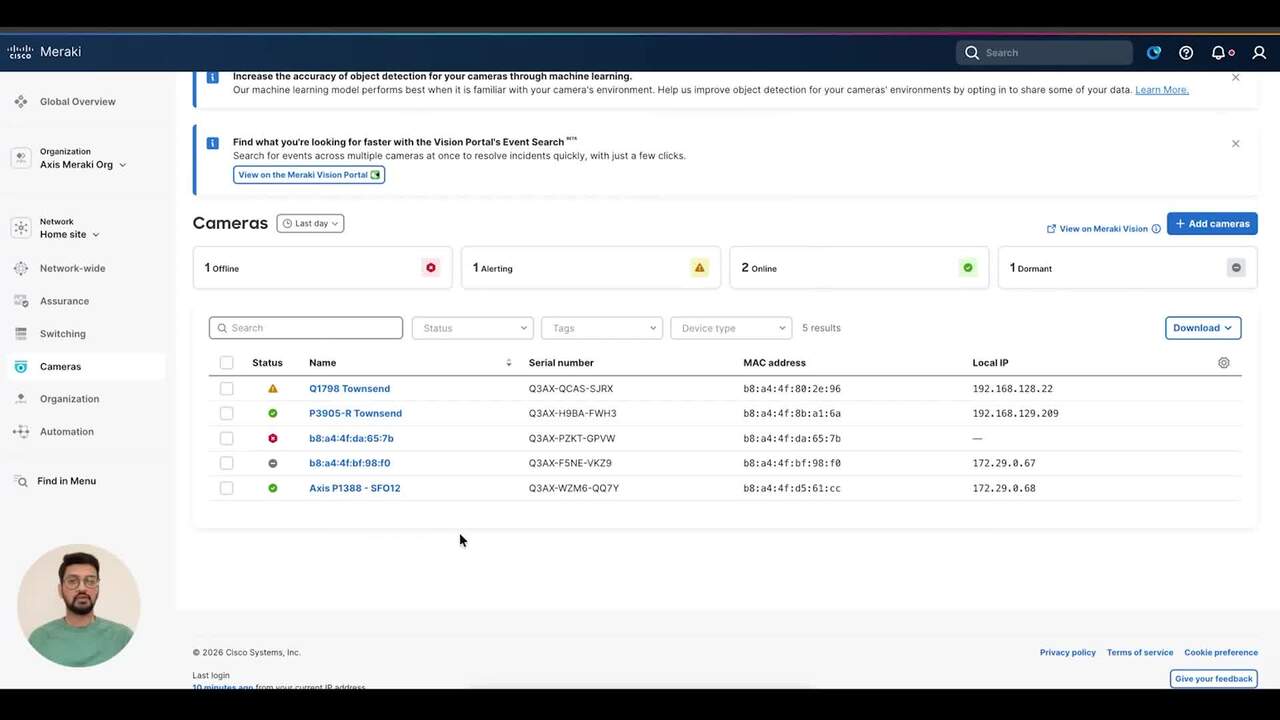Viewport: 1280px width, 720px height.
Task: Open the P3905-R Townsend camera link
Action: point(355,413)
